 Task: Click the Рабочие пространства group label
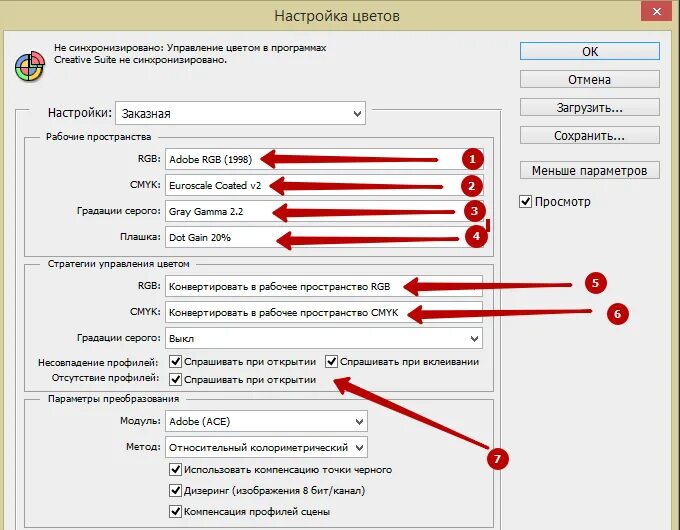tap(98, 137)
